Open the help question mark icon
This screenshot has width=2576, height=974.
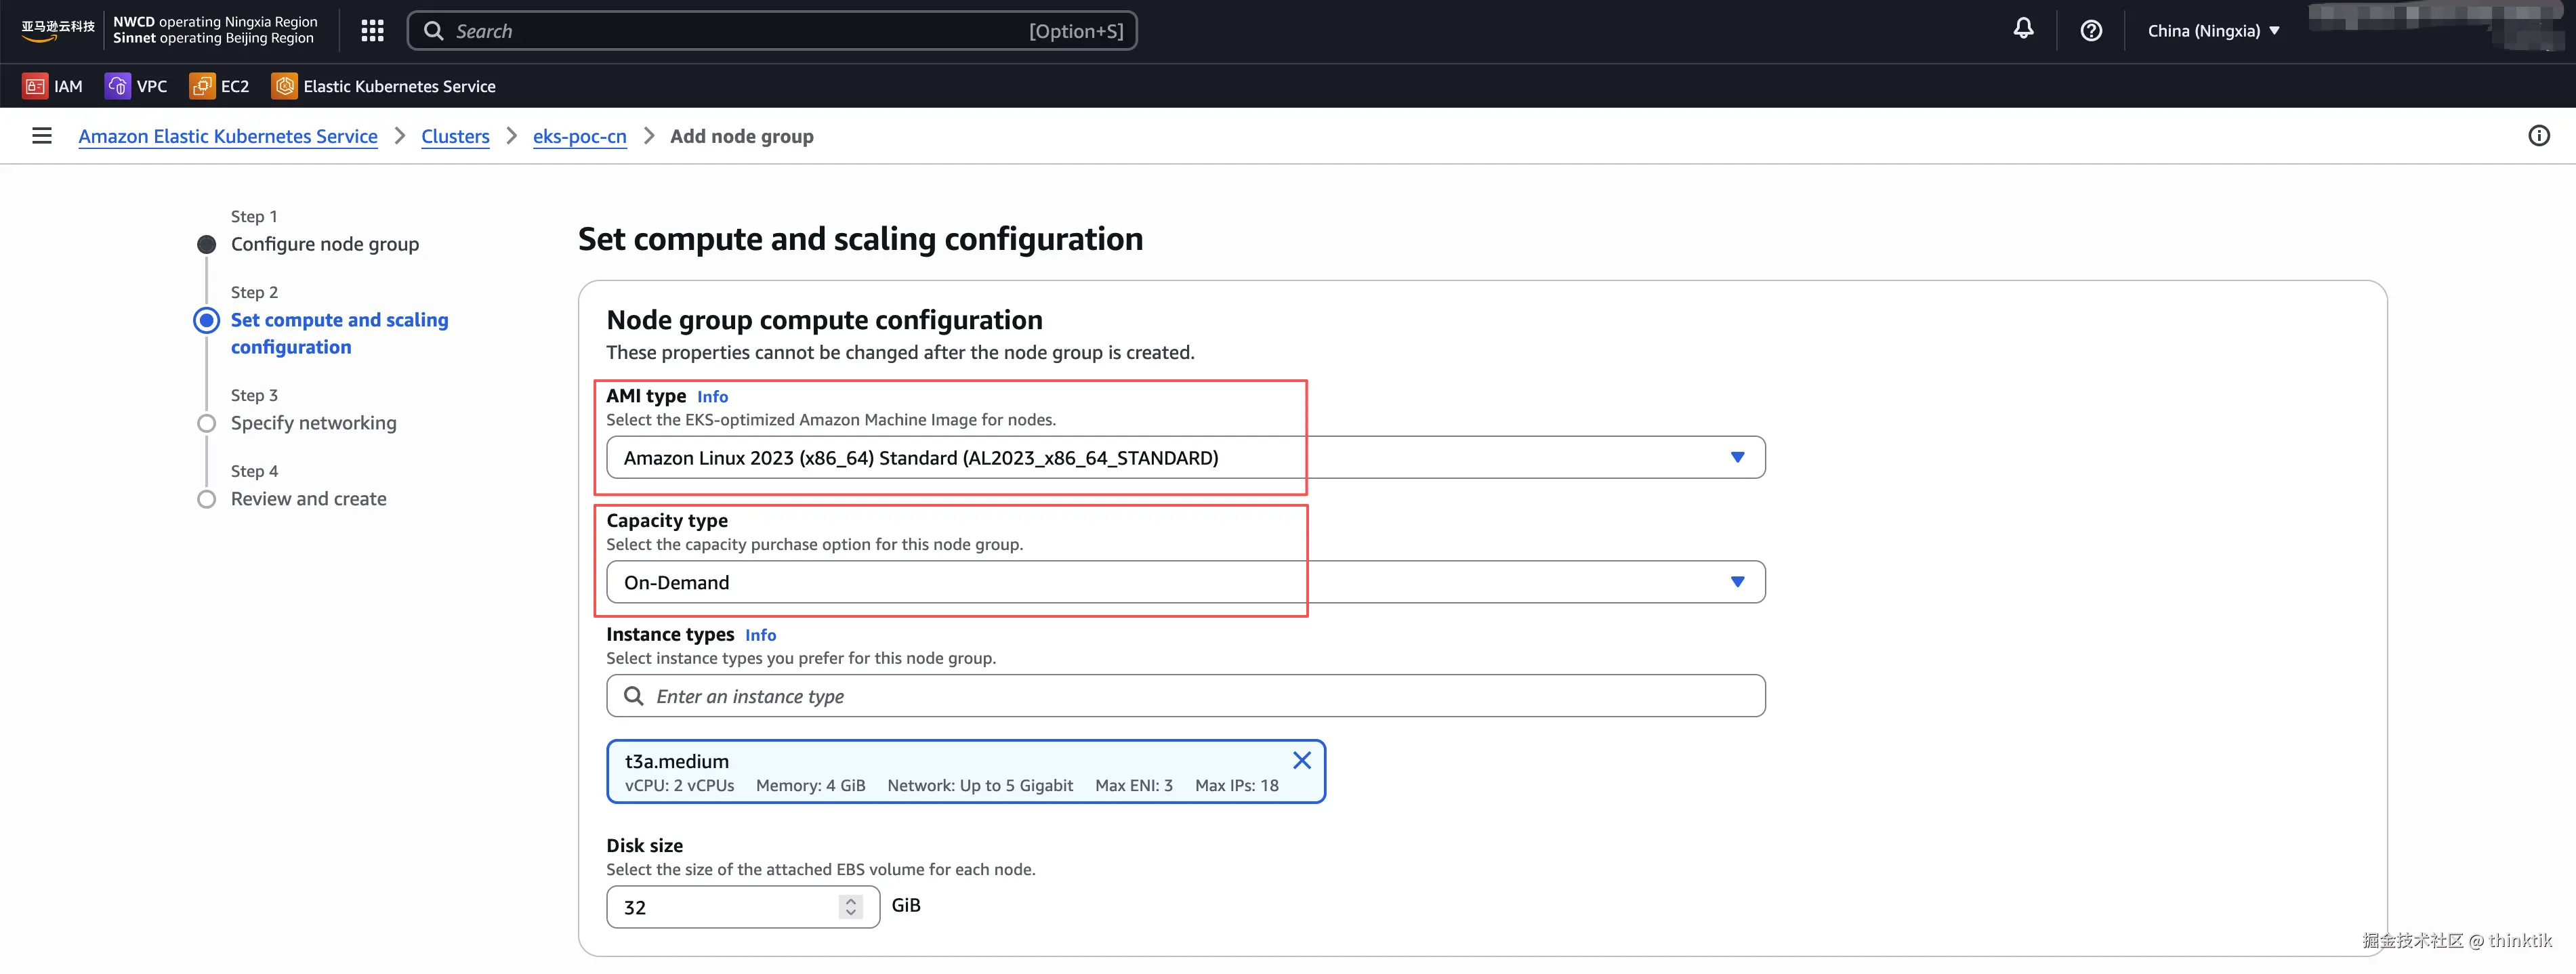[2090, 31]
